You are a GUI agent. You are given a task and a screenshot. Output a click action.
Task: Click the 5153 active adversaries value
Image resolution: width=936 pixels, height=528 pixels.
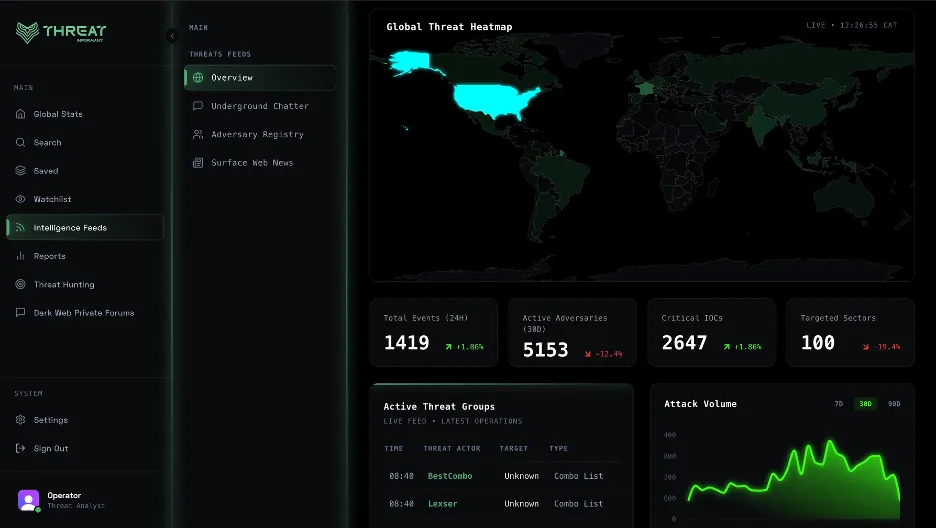point(546,350)
